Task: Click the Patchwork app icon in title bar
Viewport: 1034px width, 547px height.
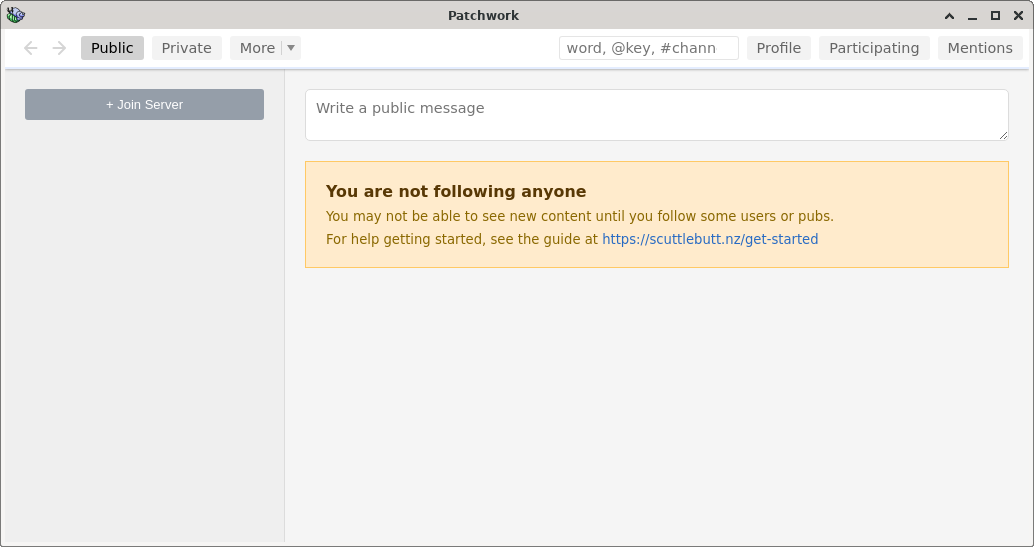Action: pyautogui.click(x=15, y=15)
